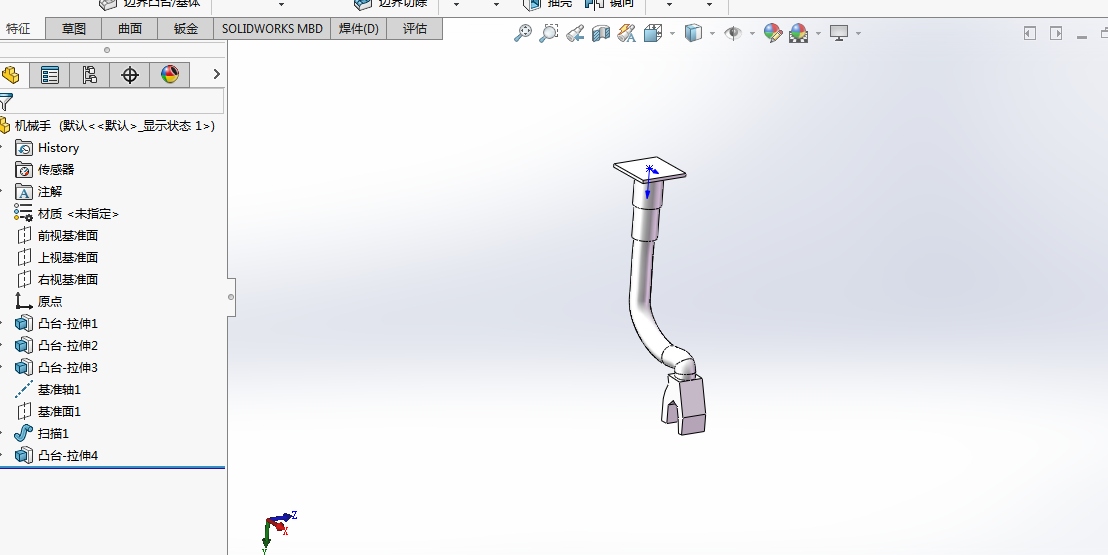Click History folder icon
The image size is (1108, 555).
pyautogui.click(x=24, y=148)
